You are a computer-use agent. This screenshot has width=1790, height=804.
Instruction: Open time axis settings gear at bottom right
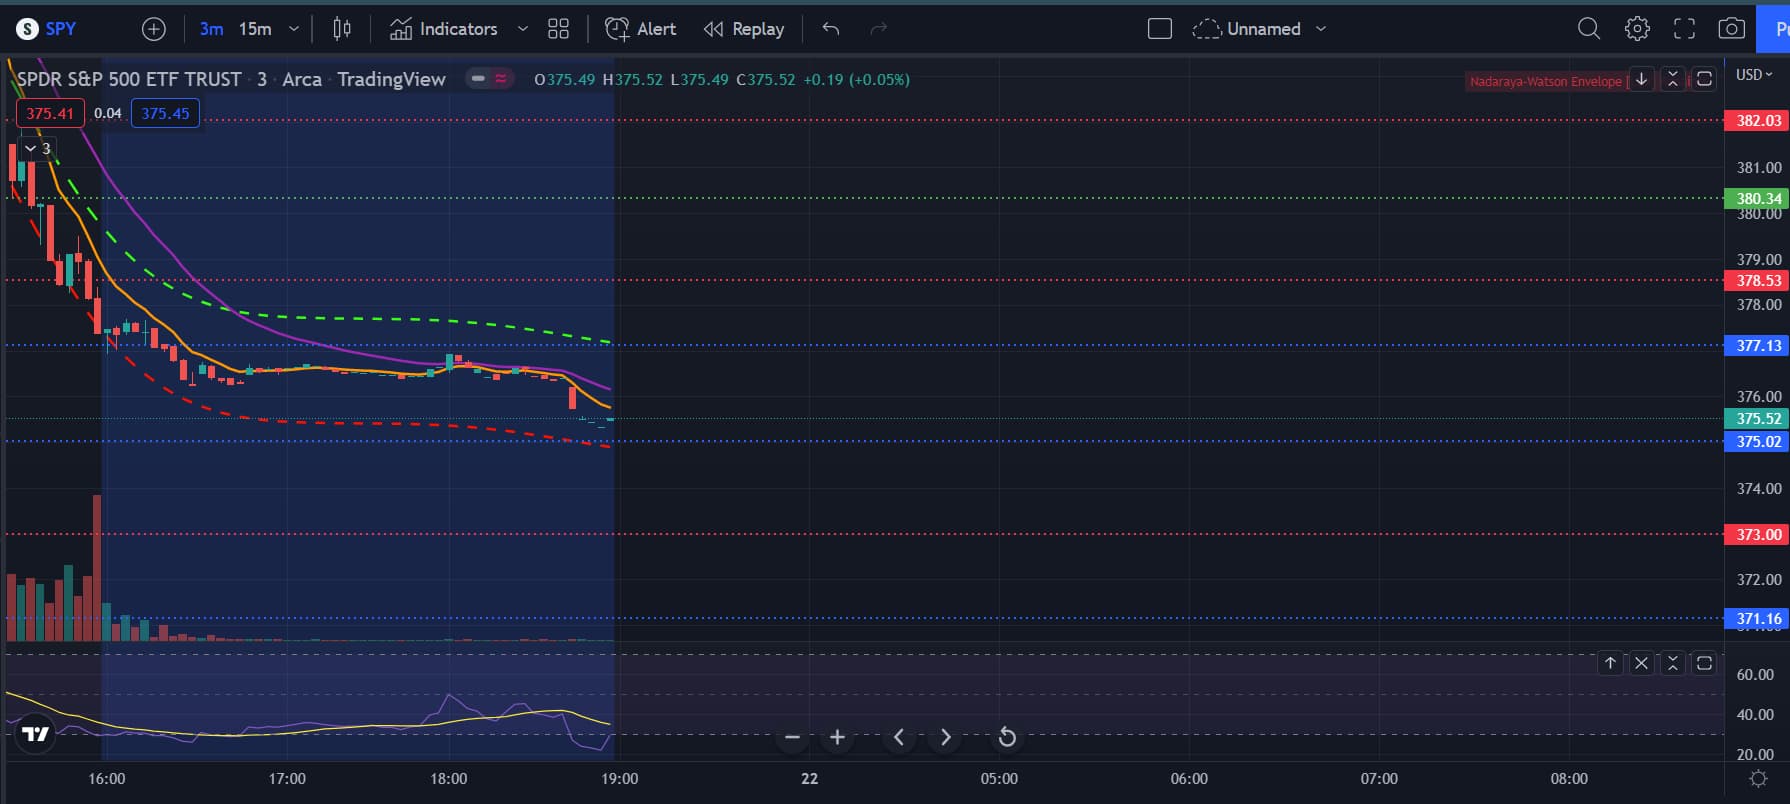pos(1758,779)
